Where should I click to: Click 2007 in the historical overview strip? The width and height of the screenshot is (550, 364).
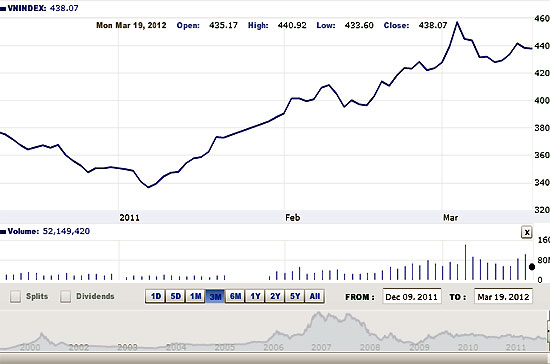321,347
